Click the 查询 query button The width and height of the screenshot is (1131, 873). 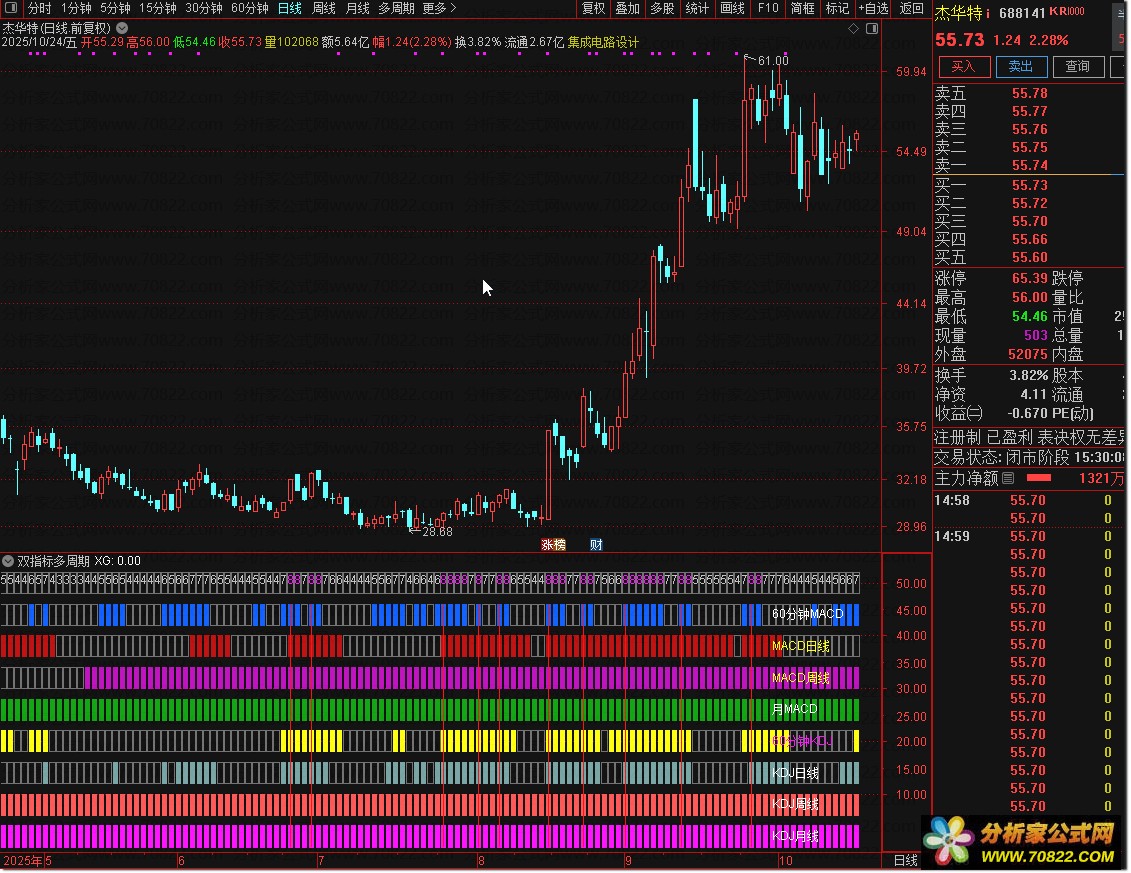tap(1078, 66)
